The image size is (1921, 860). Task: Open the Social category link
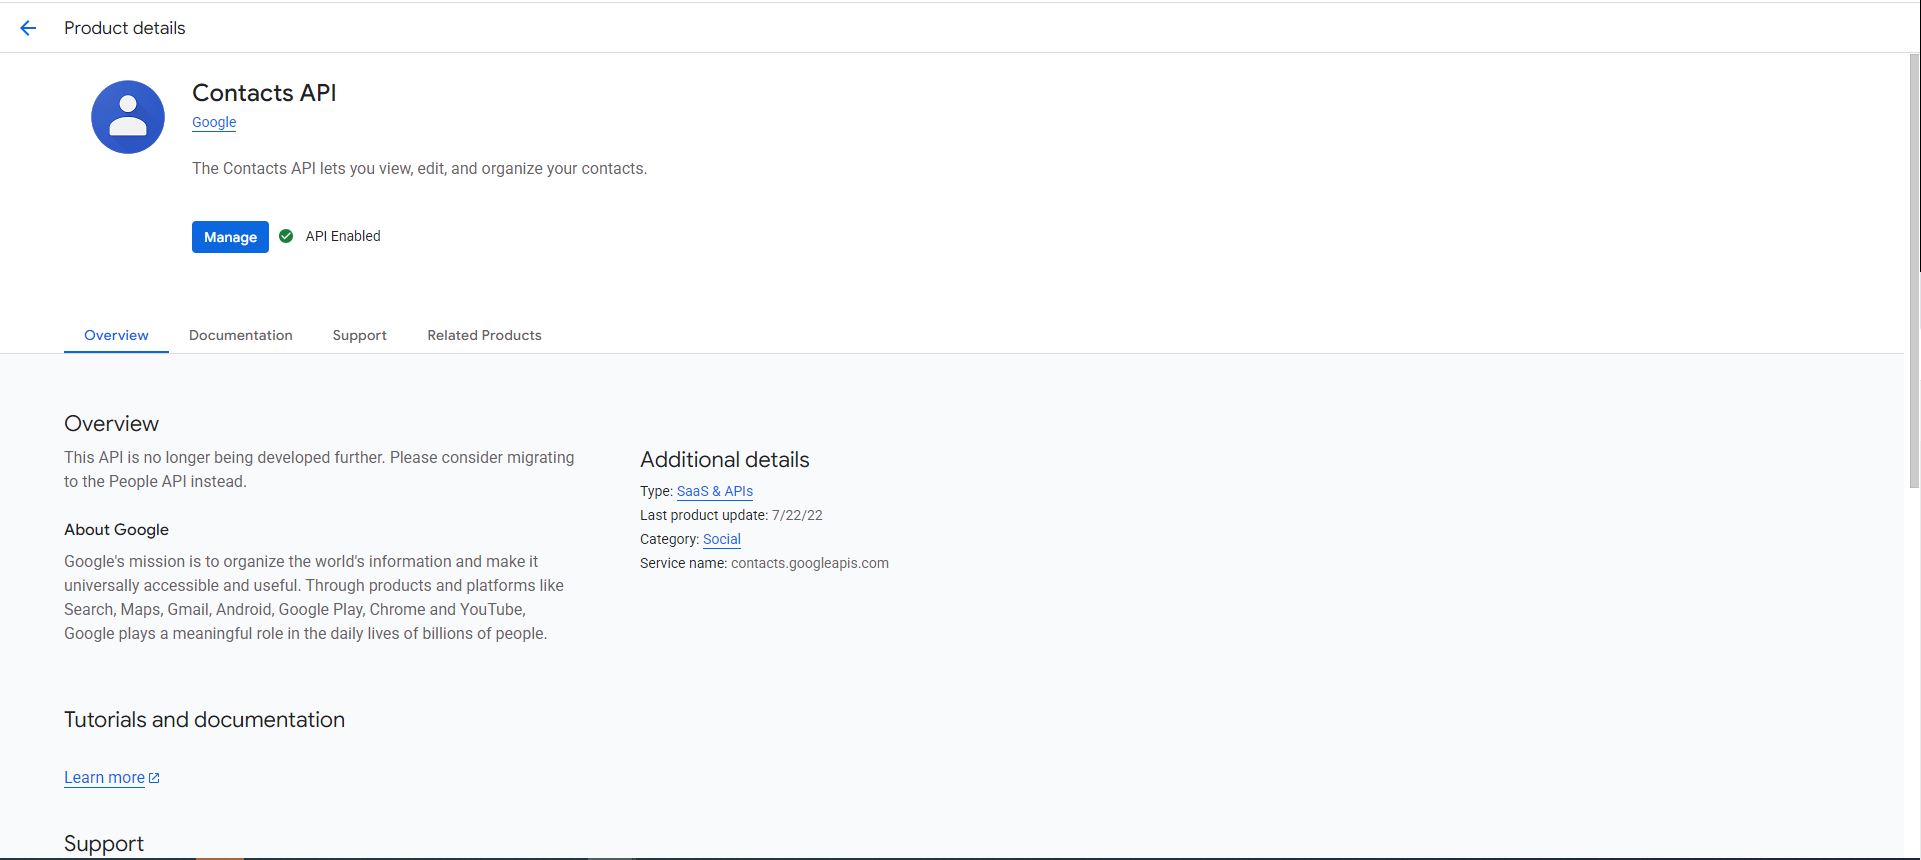coord(721,539)
